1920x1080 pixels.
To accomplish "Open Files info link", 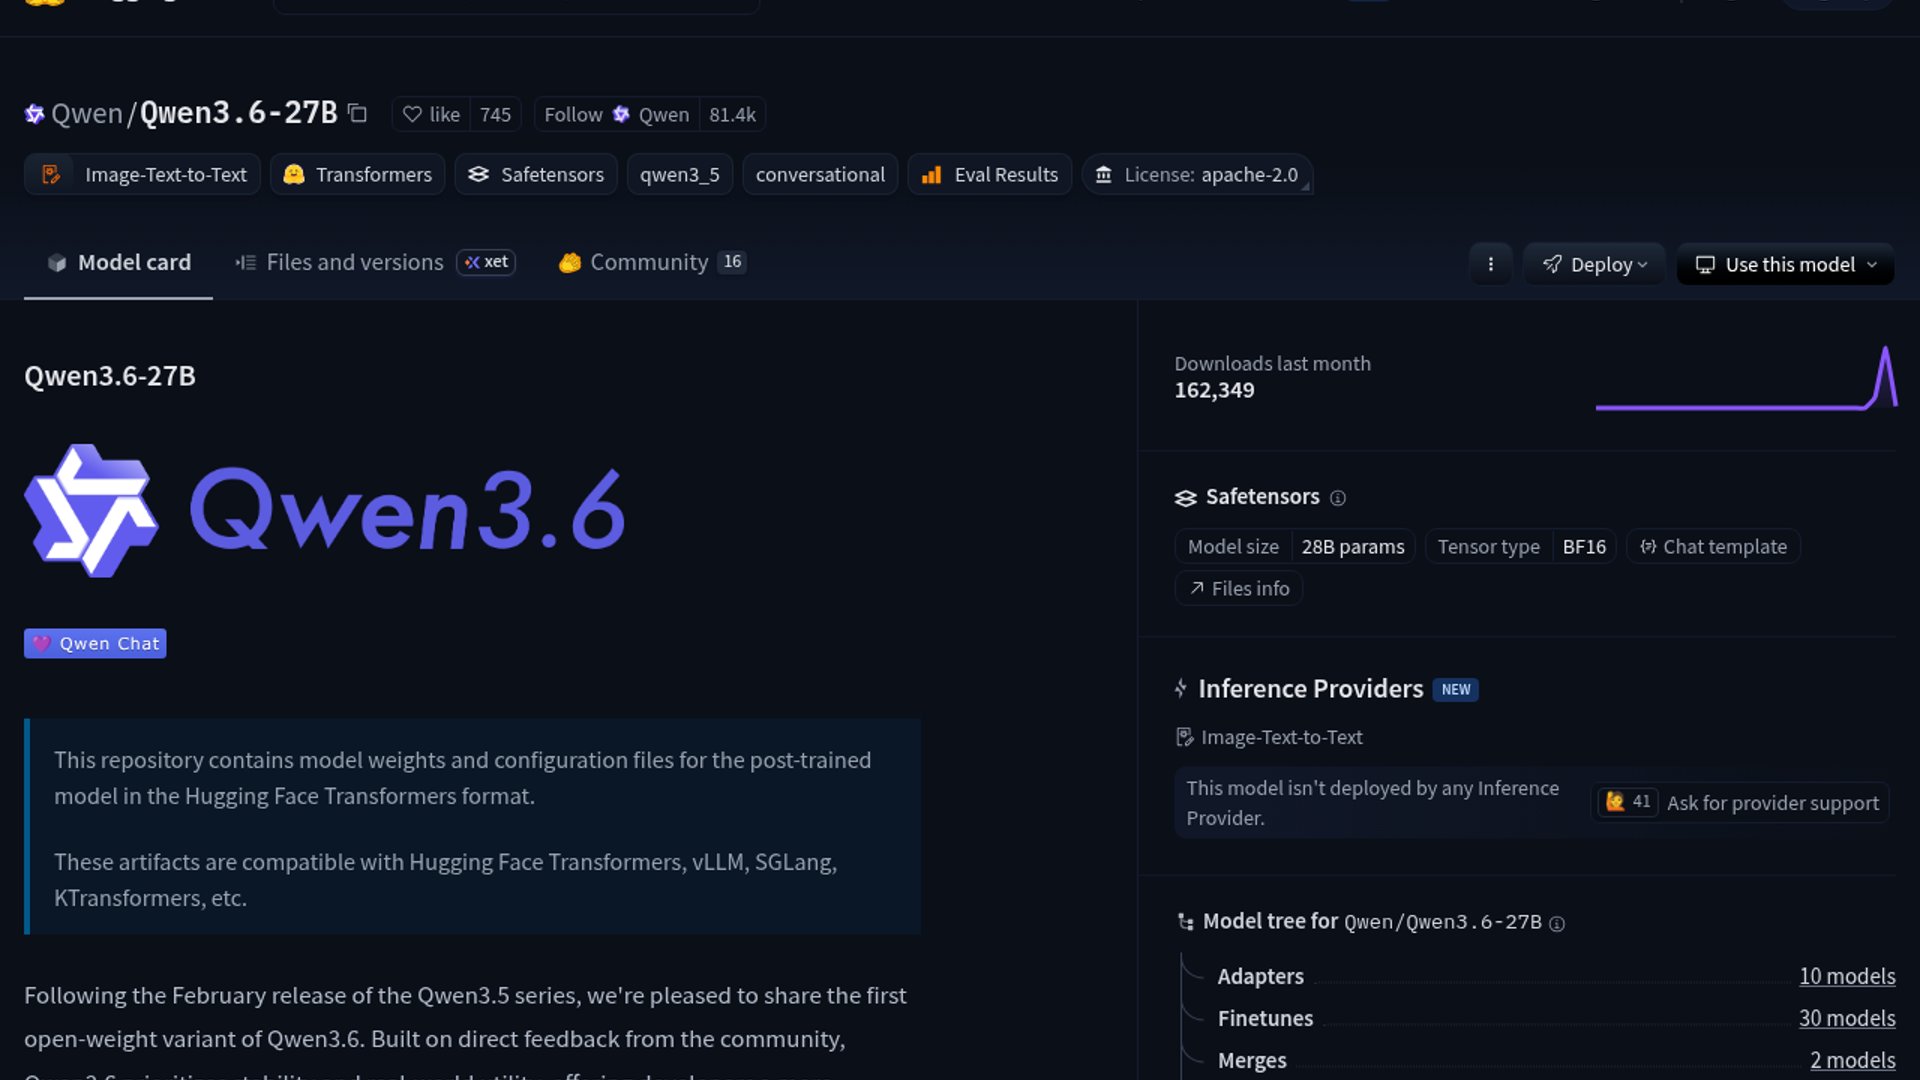I will coord(1238,589).
